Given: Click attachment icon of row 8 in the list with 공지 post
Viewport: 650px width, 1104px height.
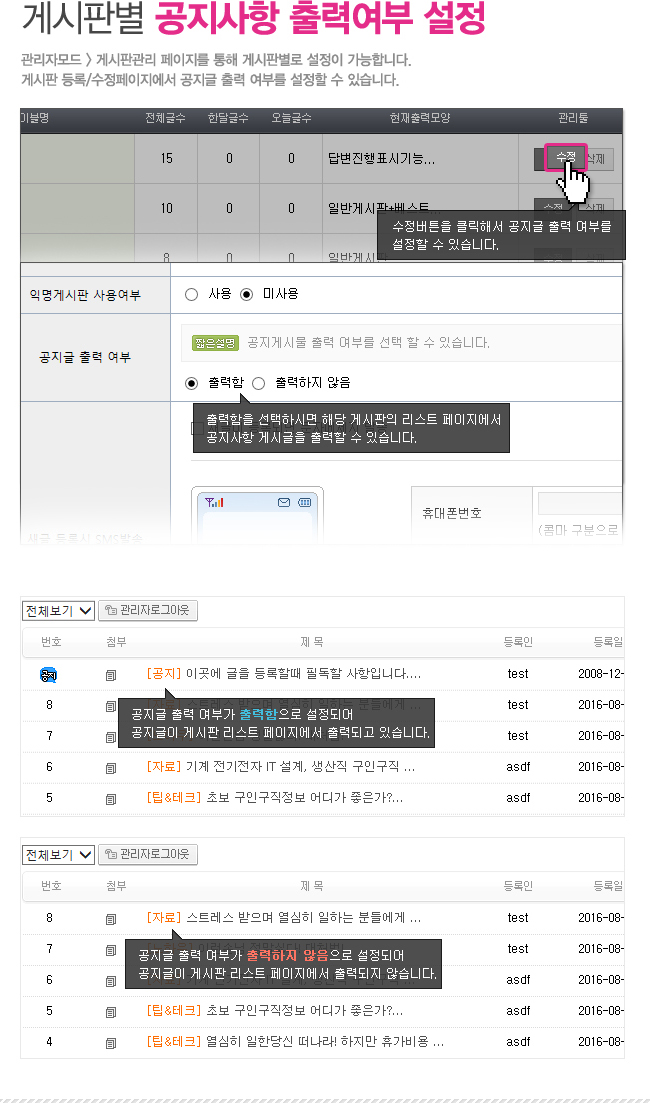Looking at the screenshot, I should point(111,706).
